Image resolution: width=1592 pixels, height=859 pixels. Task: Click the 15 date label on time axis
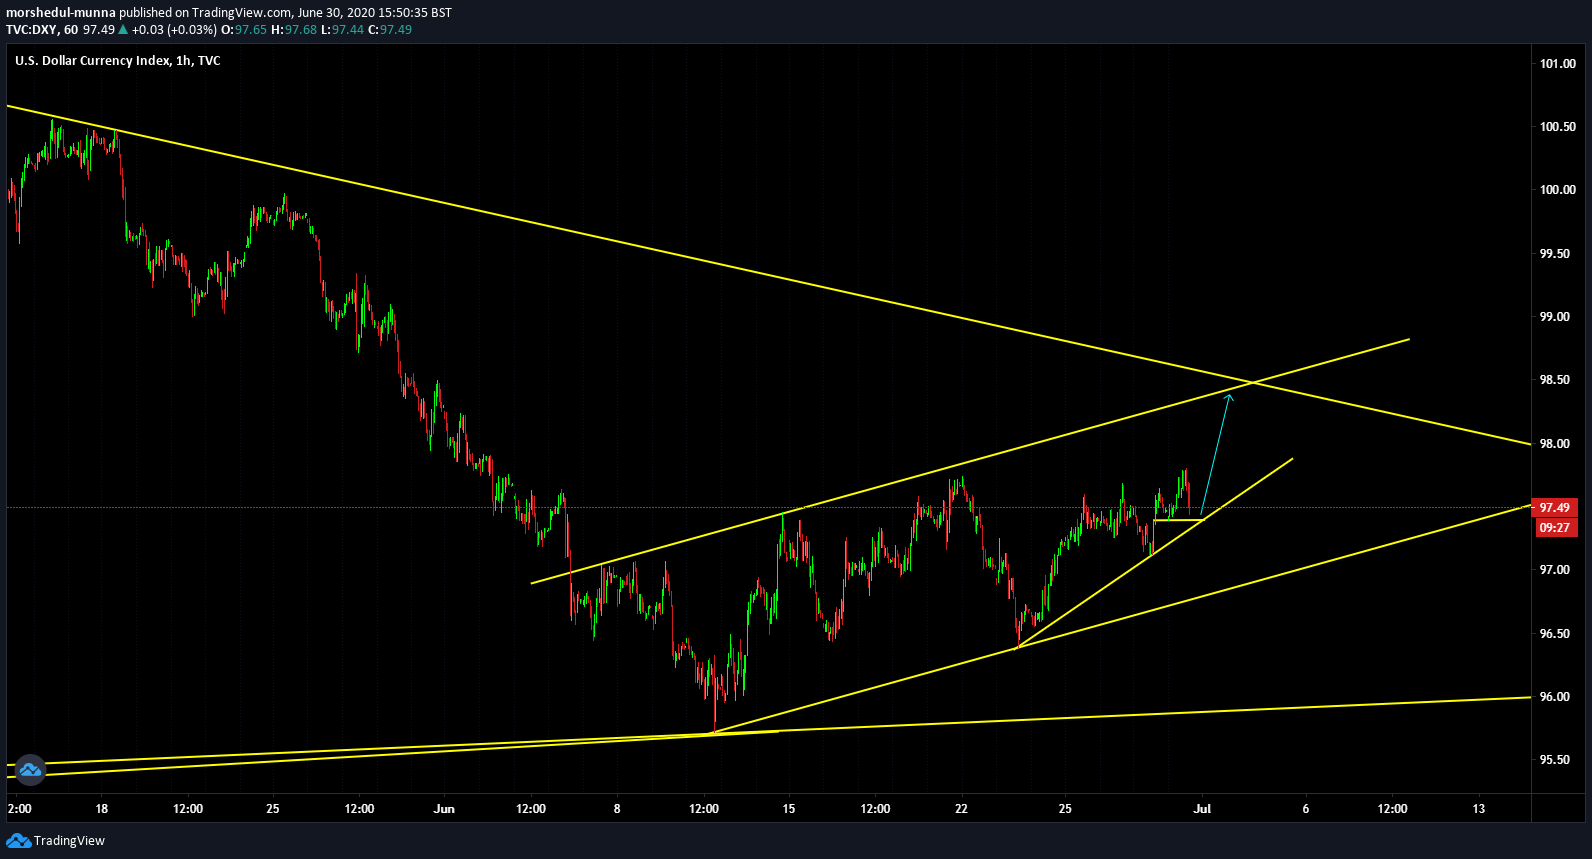click(789, 809)
